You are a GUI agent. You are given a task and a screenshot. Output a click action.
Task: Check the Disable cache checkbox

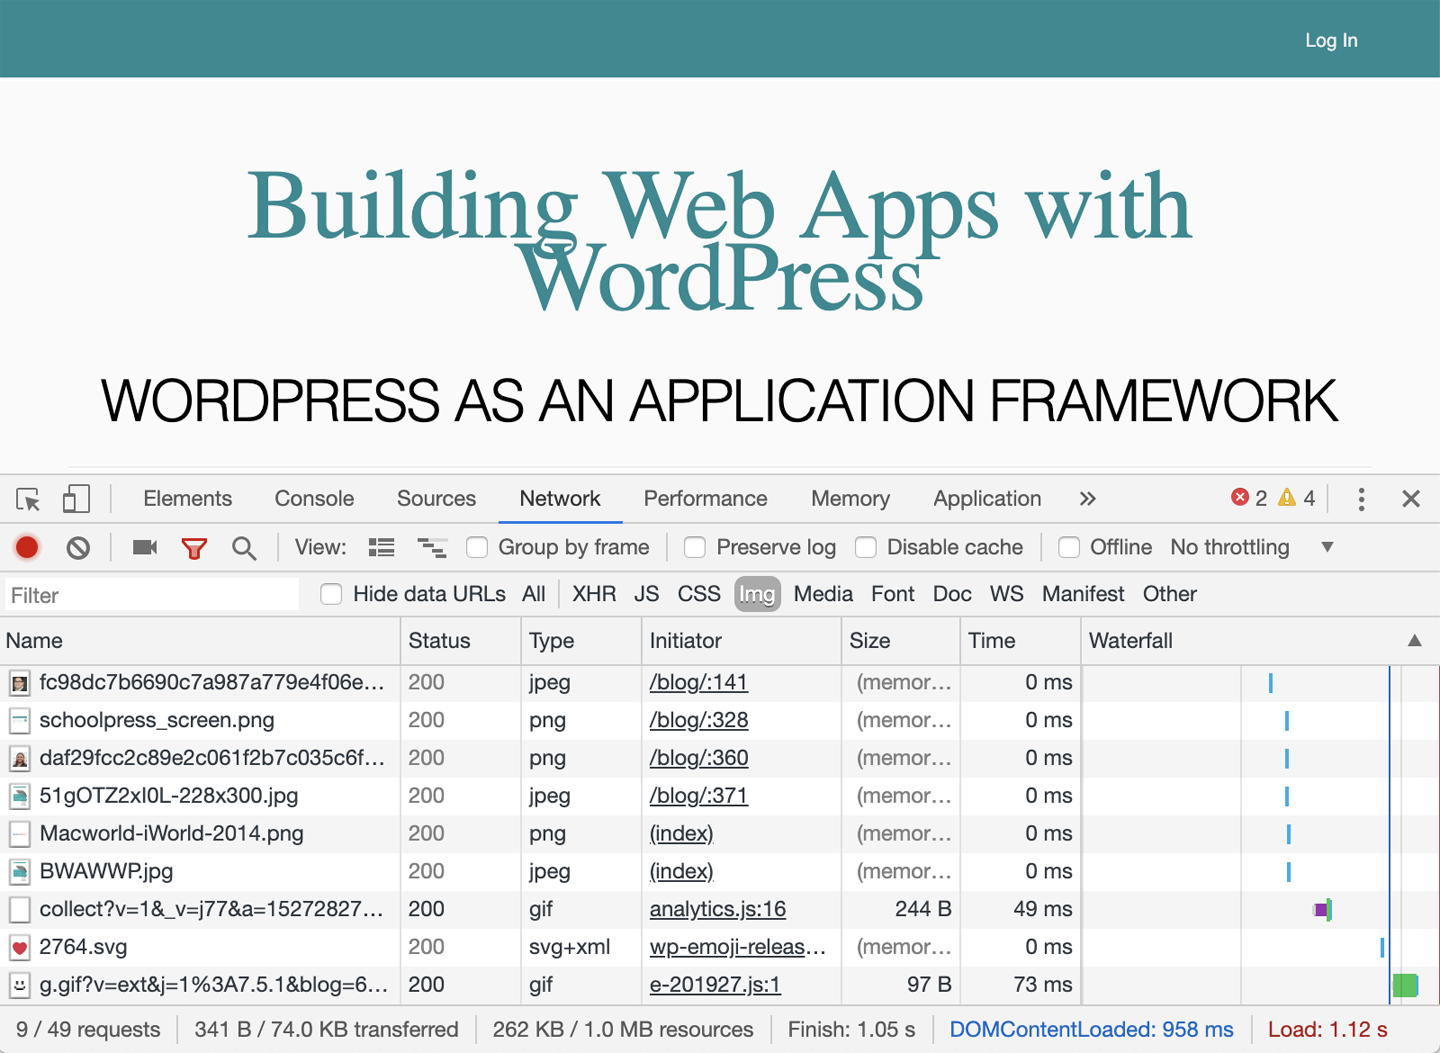tap(866, 547)
